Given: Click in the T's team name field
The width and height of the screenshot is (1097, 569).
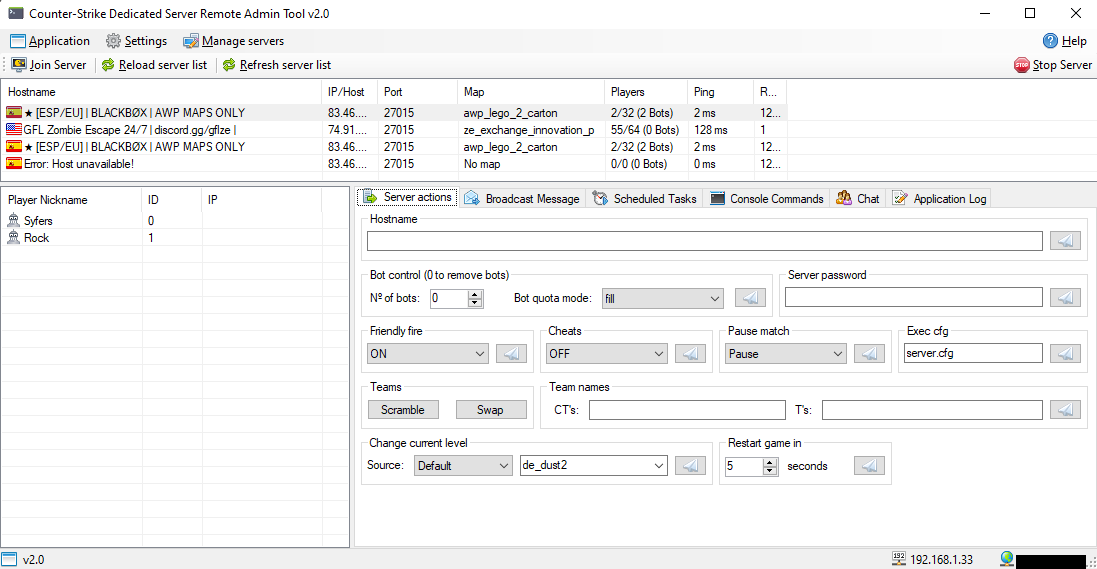Looking at the screenshot, I should (932, 409).
